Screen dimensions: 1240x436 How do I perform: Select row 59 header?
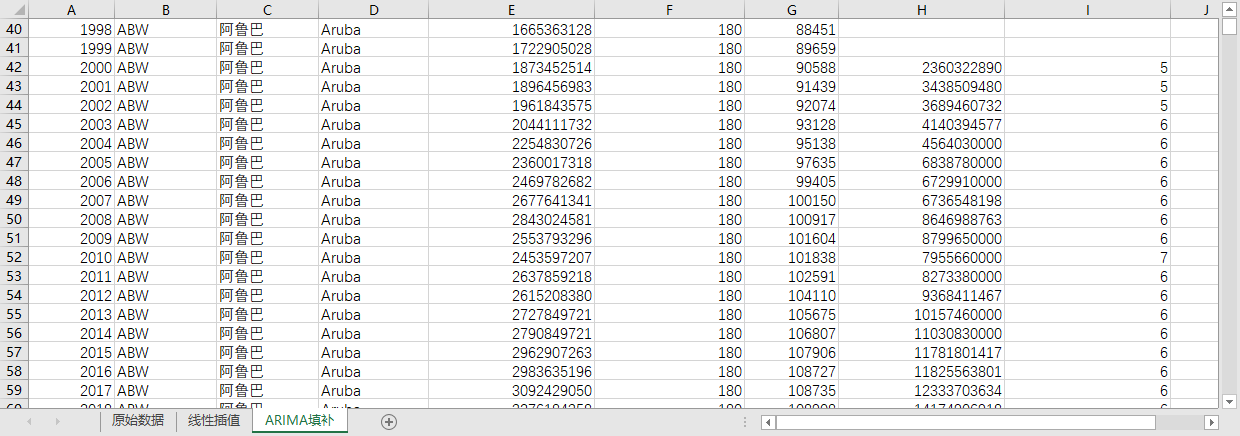[x=14, y=391]
